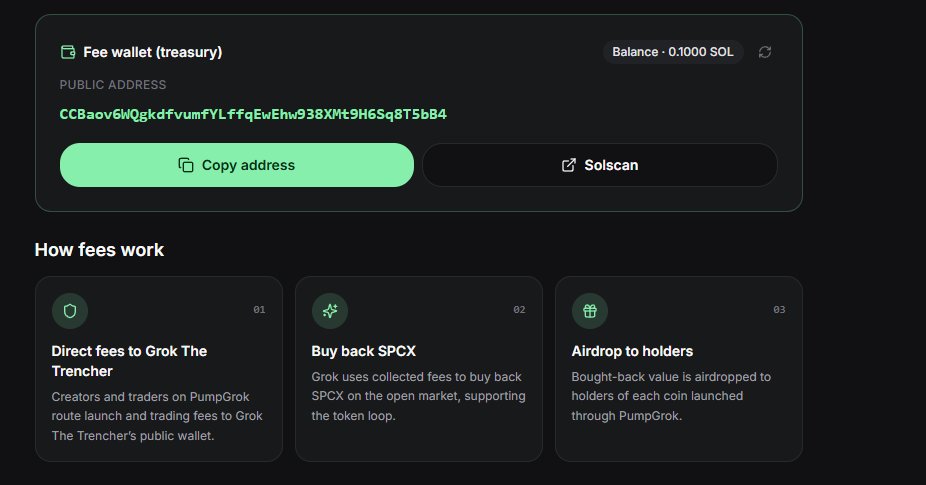This screenshot has width=926, height=485.
Task: Open the wallet on Solscan
Action: [599, 165]
